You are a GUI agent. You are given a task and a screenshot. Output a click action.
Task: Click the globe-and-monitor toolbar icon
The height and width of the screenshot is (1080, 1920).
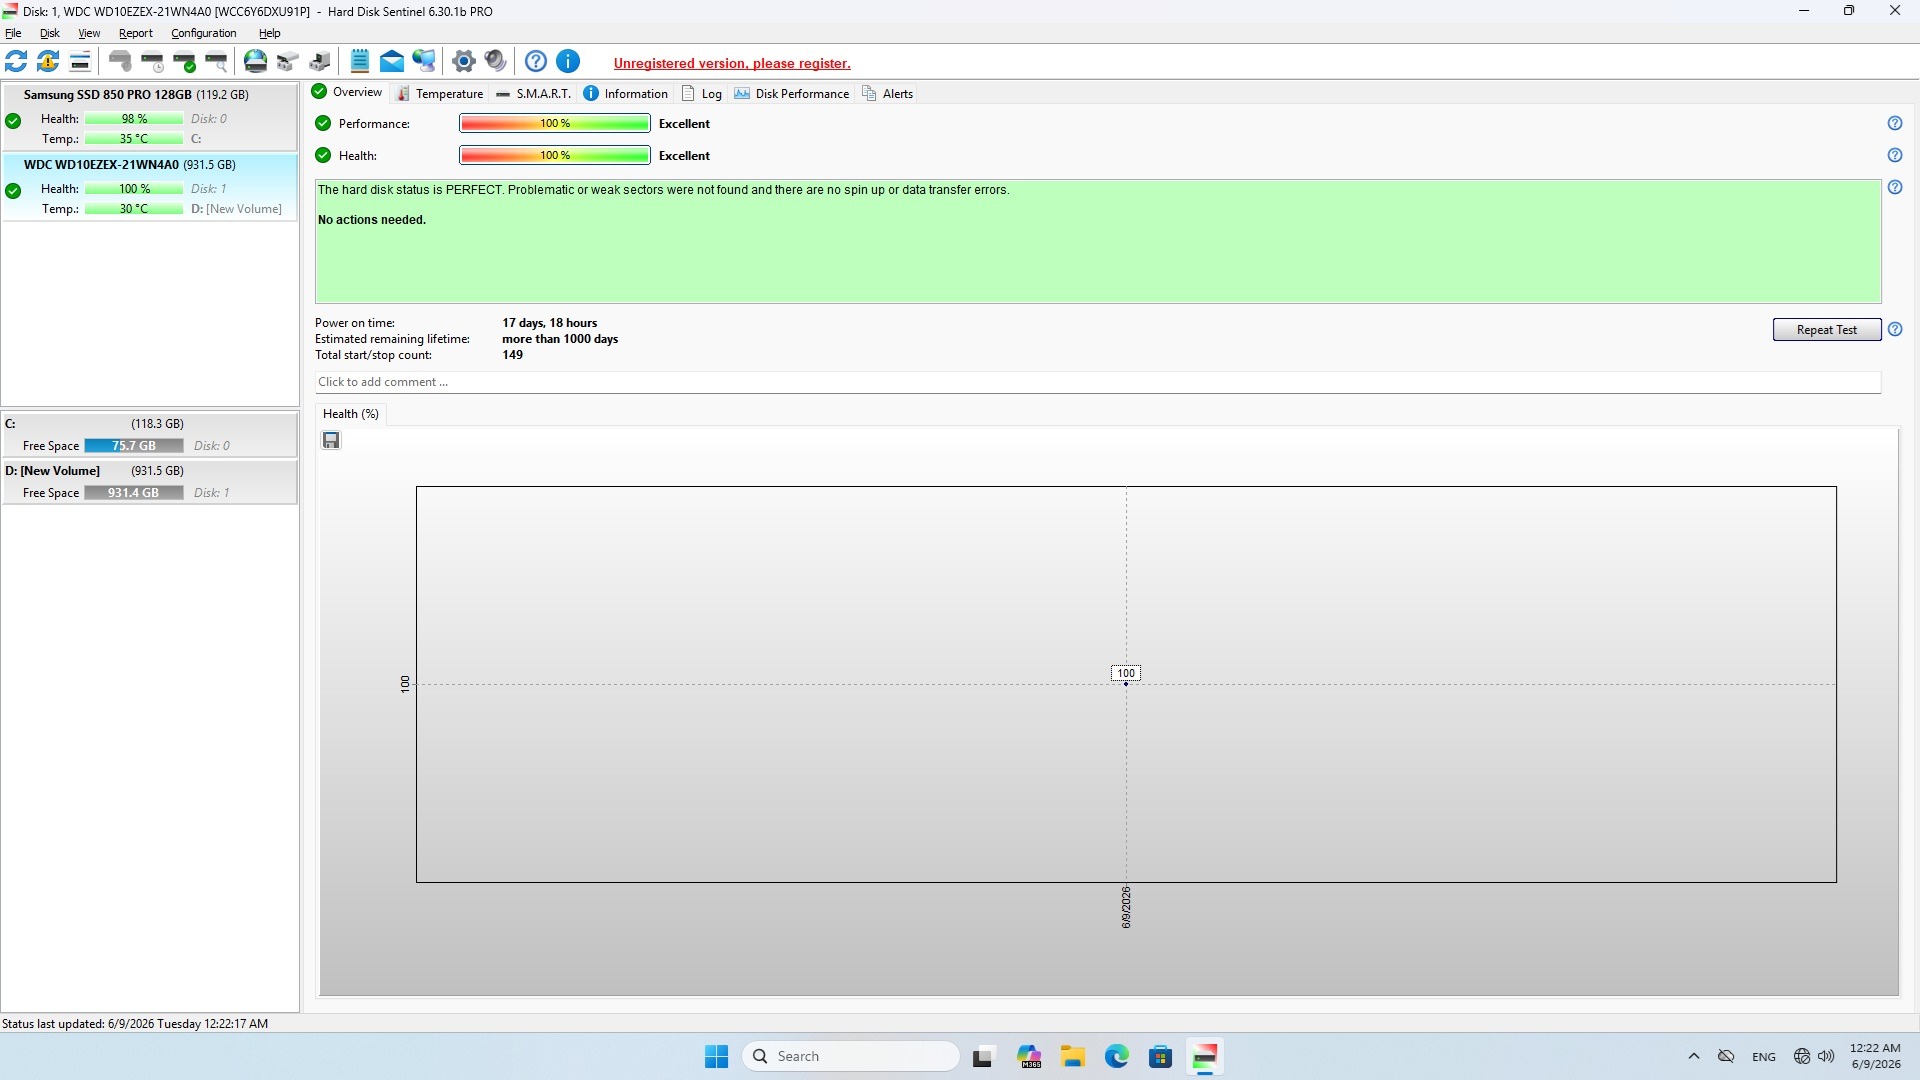click(424, 61)
